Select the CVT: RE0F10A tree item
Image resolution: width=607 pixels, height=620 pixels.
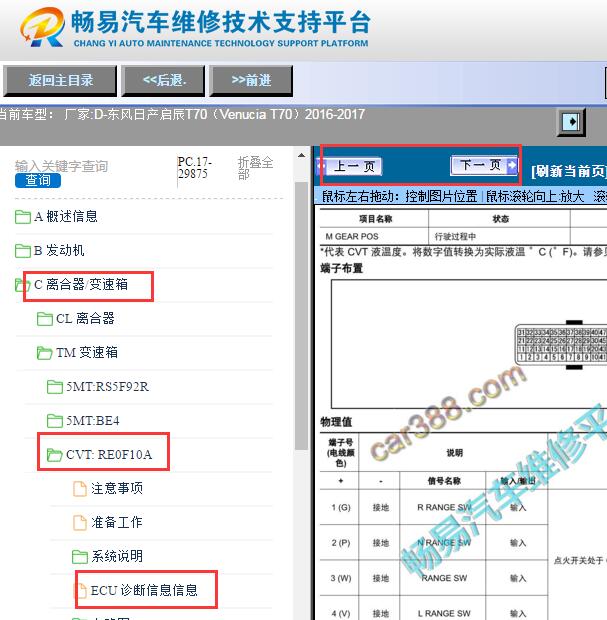coord(109,455)
